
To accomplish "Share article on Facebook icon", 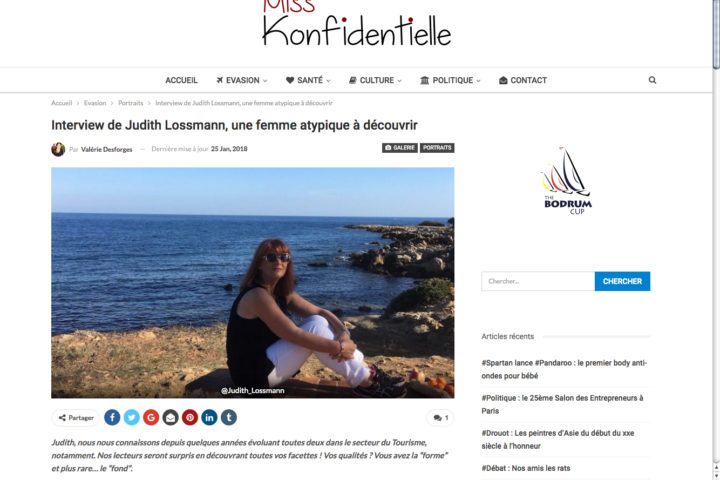I will (112, 418).
